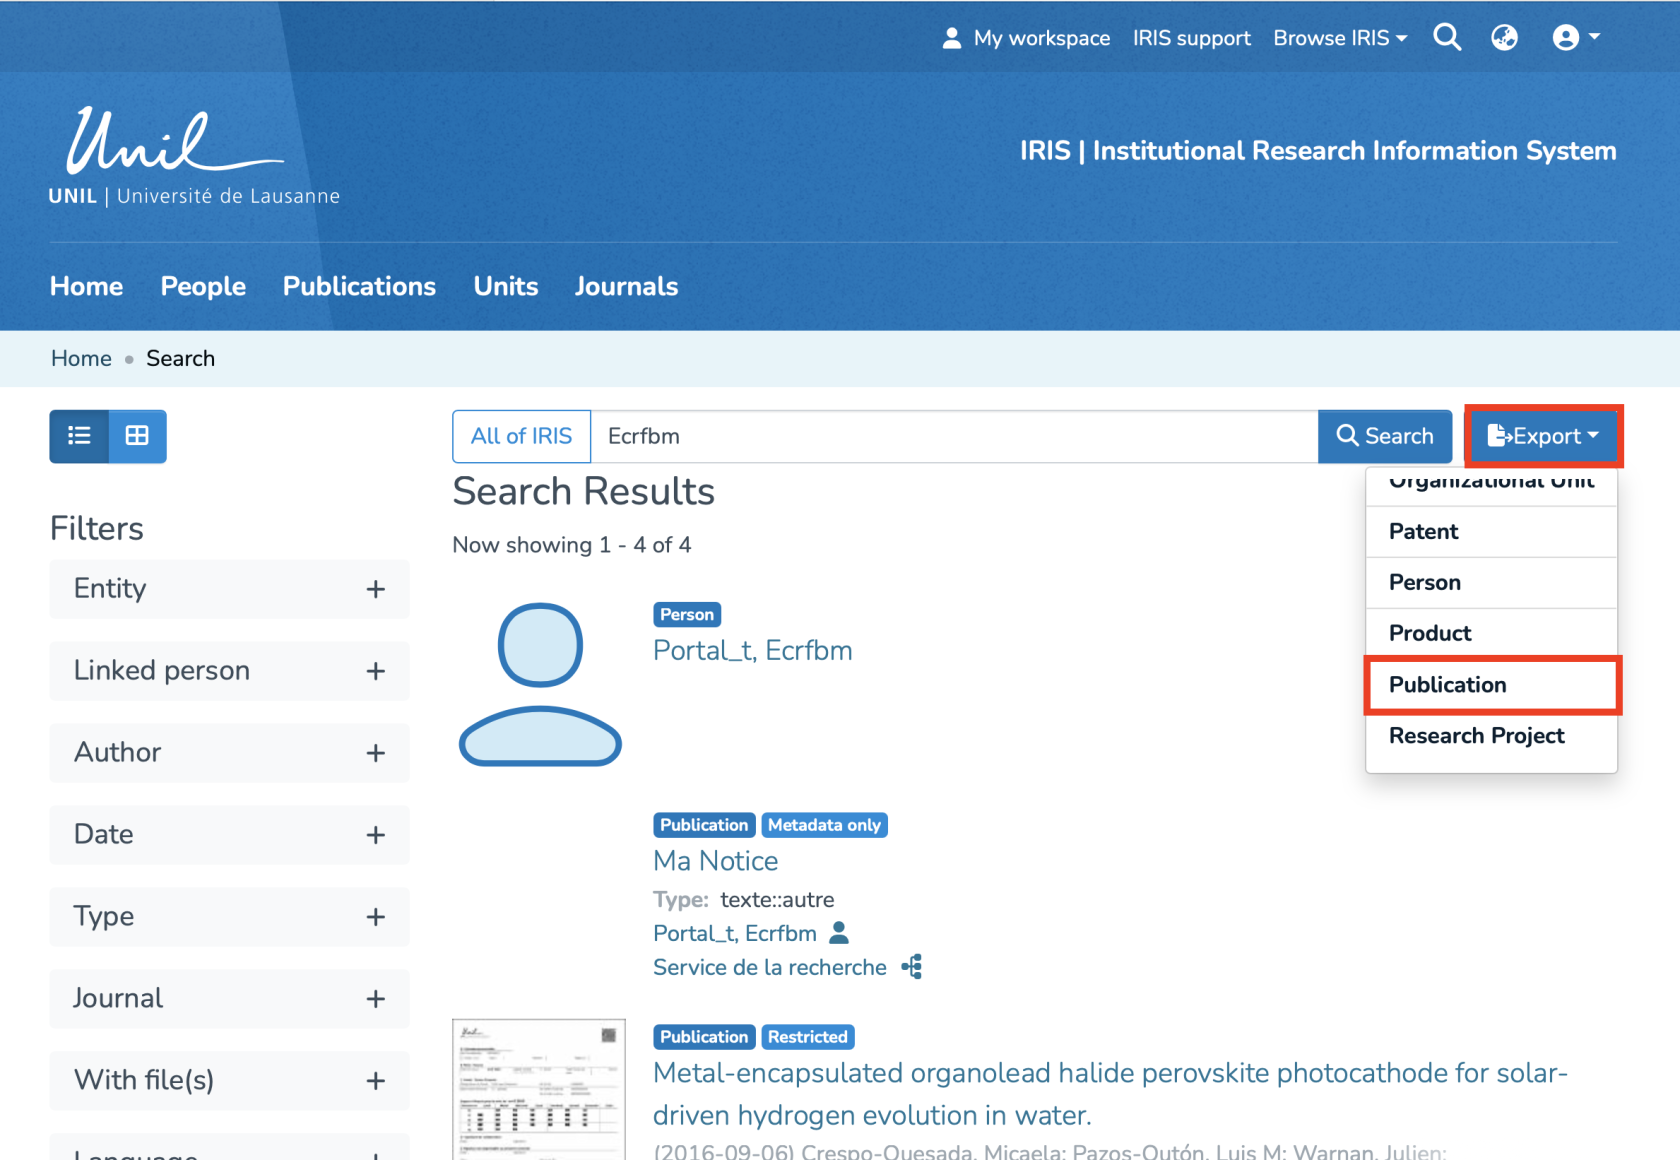Click the org unit icon beside Service de la recherche
The height and width of the screenshot is (1160, 1680).
(x=911, y=967)
